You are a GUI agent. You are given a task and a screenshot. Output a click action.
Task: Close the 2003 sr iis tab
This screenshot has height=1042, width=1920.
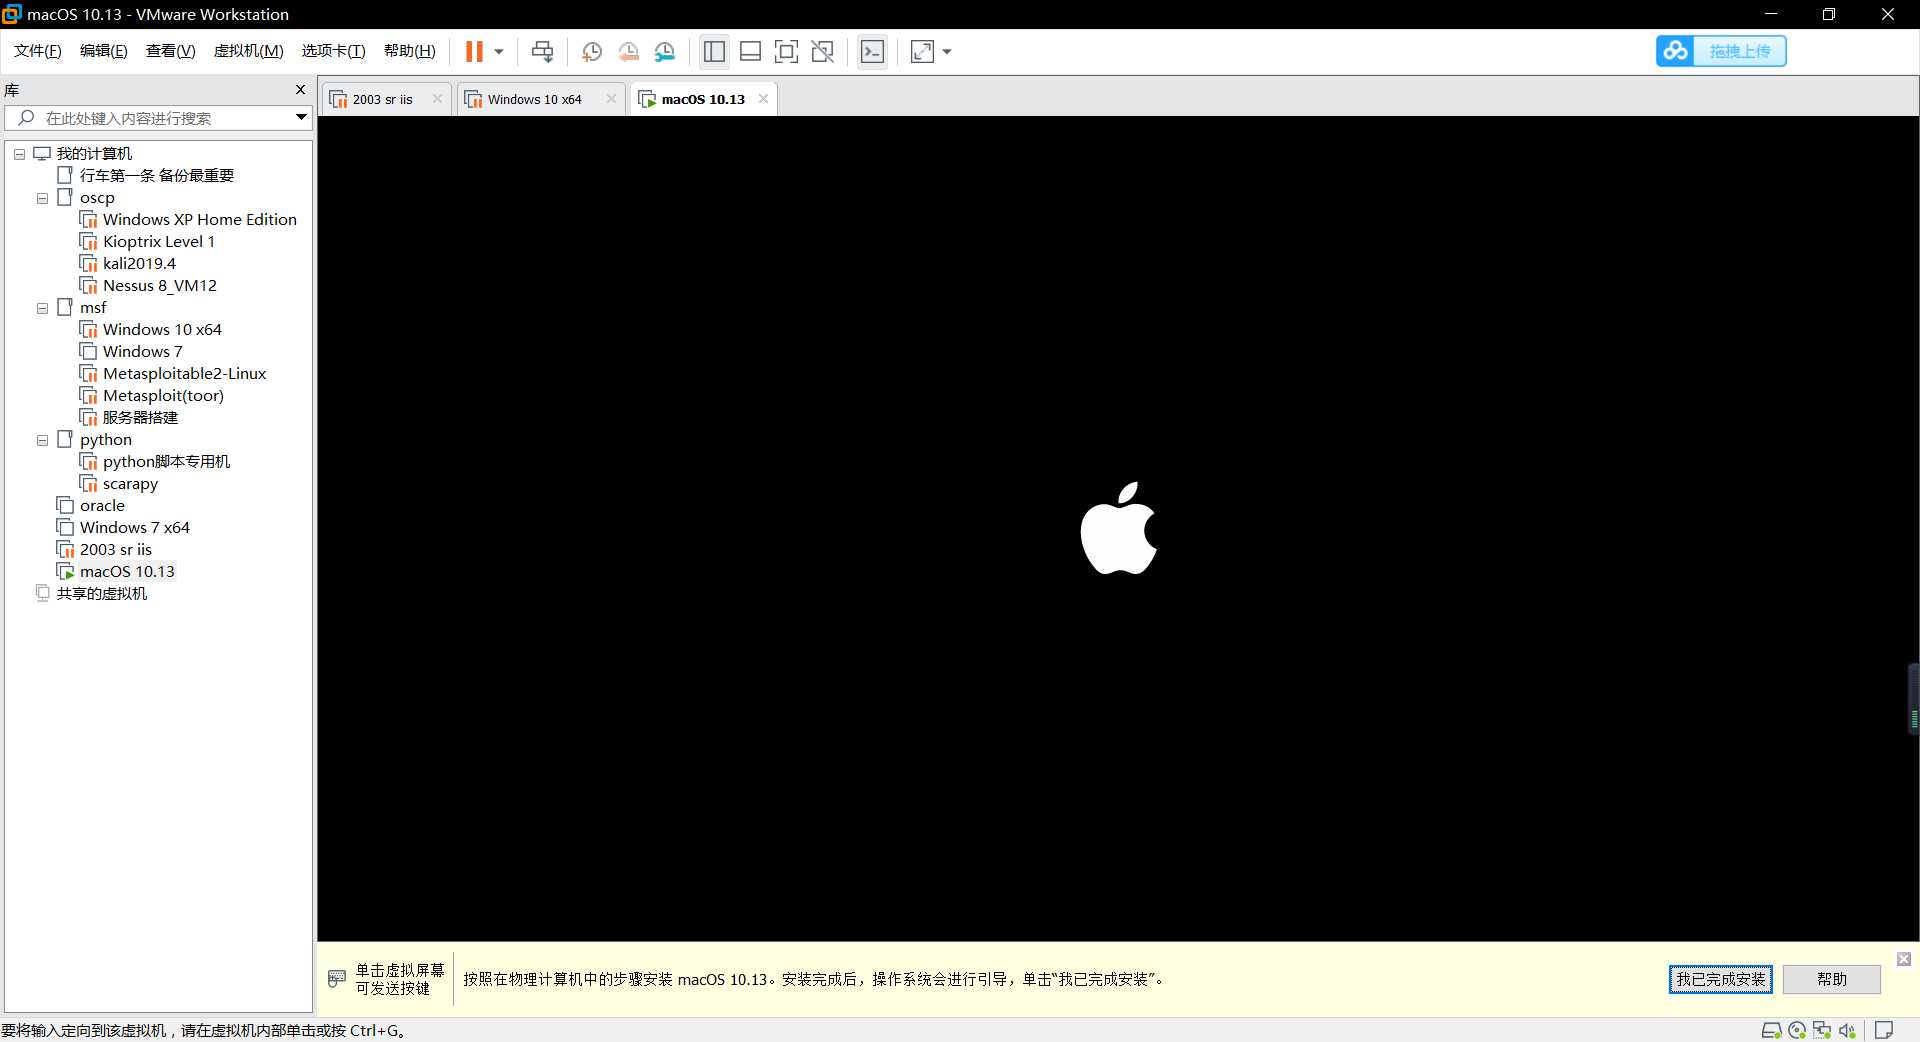437,99
